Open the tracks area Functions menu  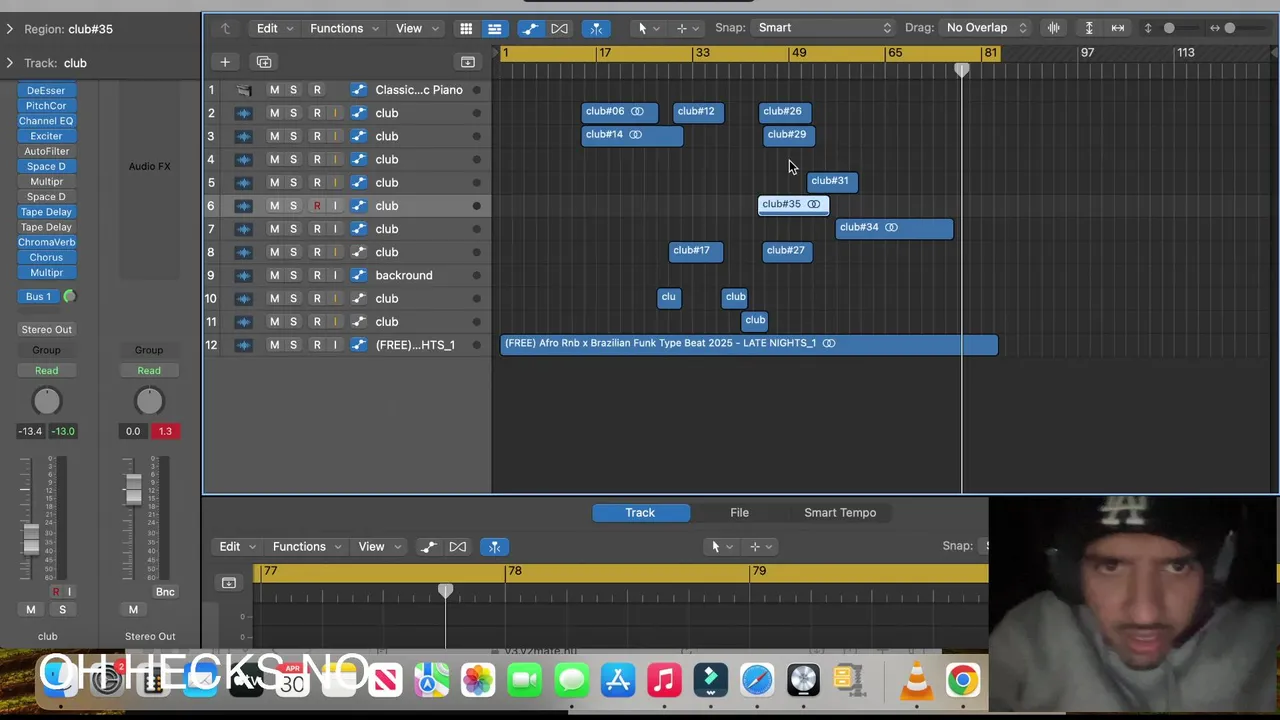coord(343,28)
